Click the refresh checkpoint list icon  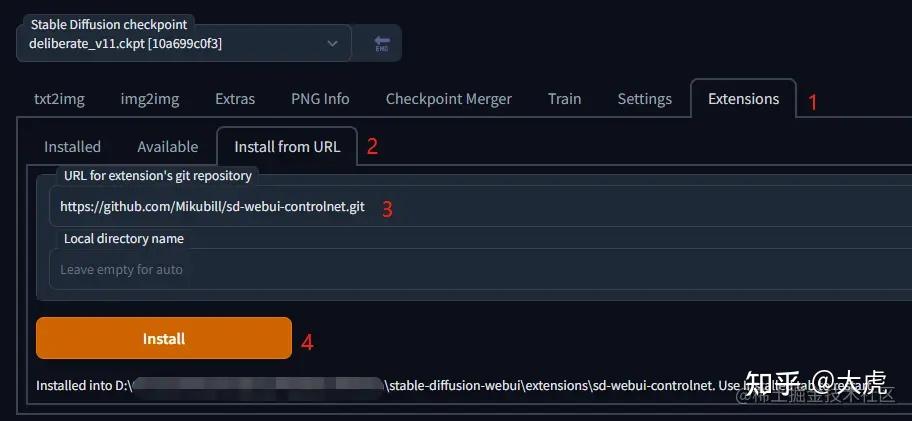point(381,45)
